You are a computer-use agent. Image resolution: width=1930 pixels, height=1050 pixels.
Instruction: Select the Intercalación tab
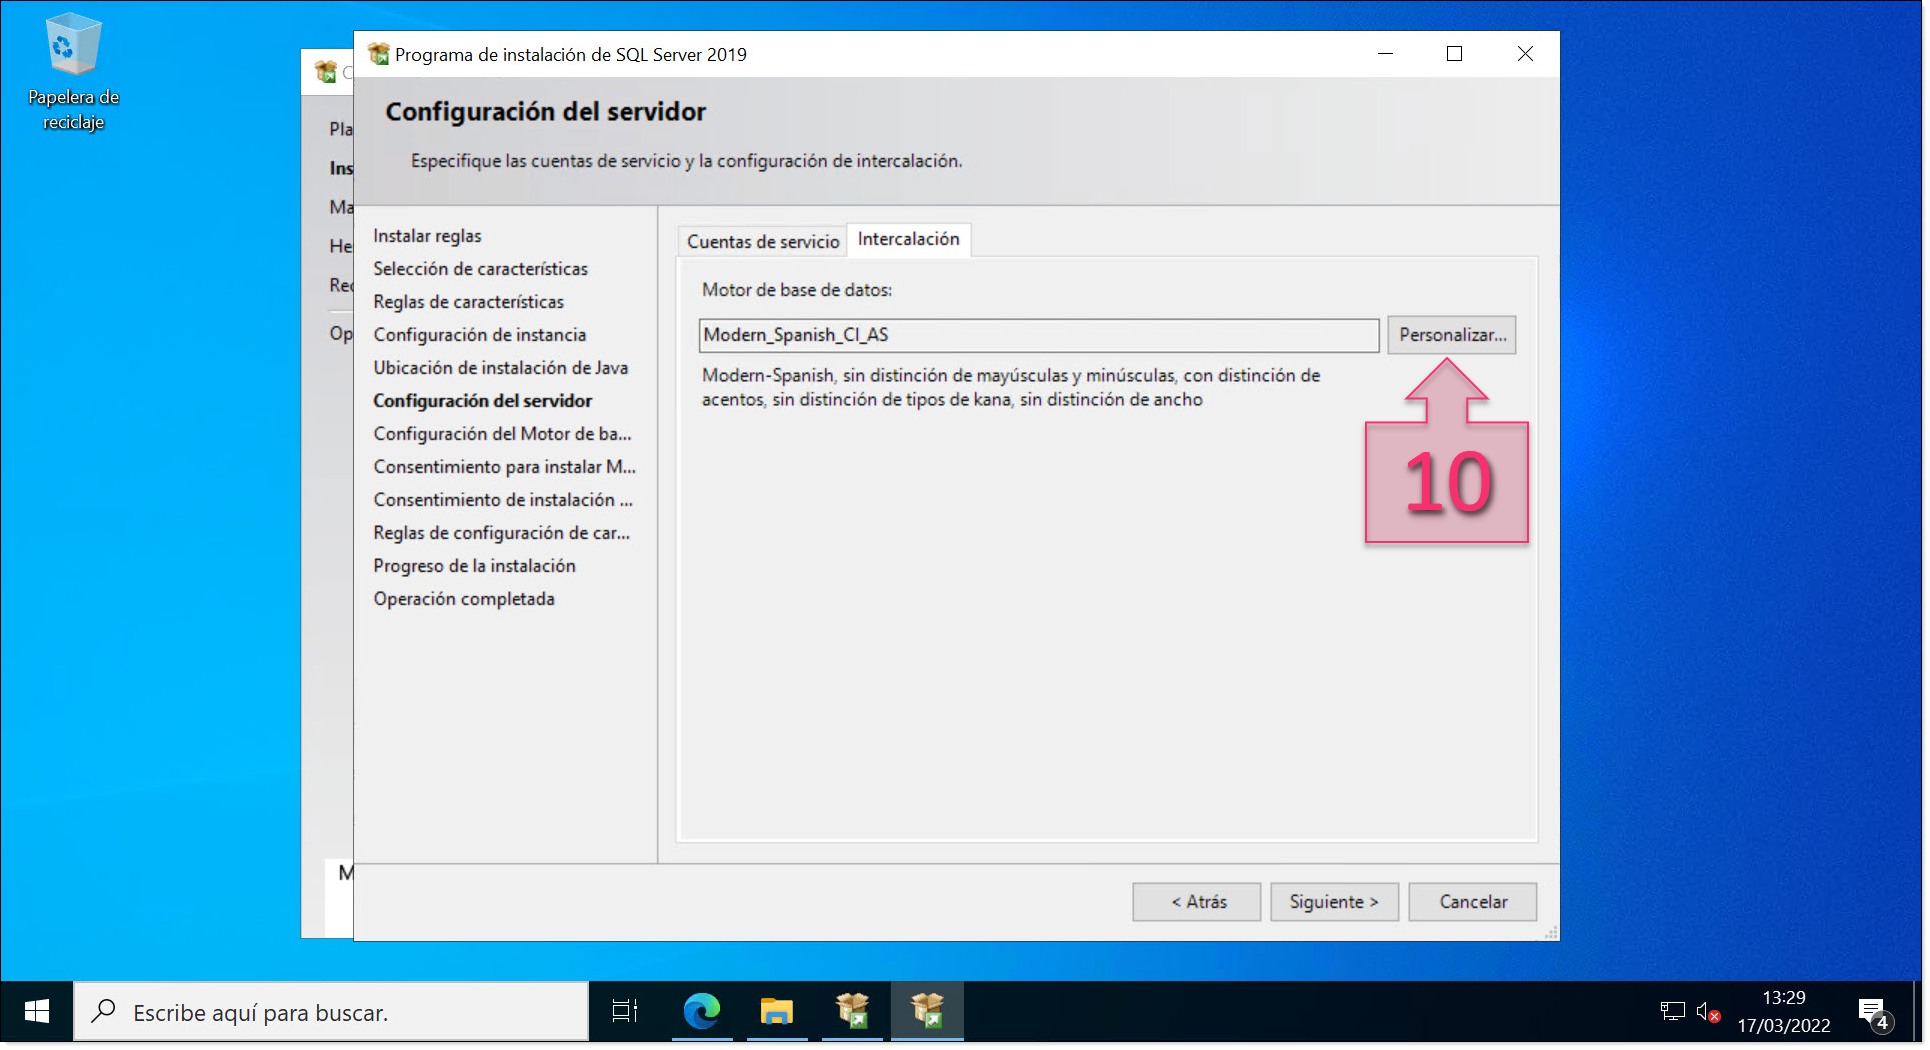908,239
